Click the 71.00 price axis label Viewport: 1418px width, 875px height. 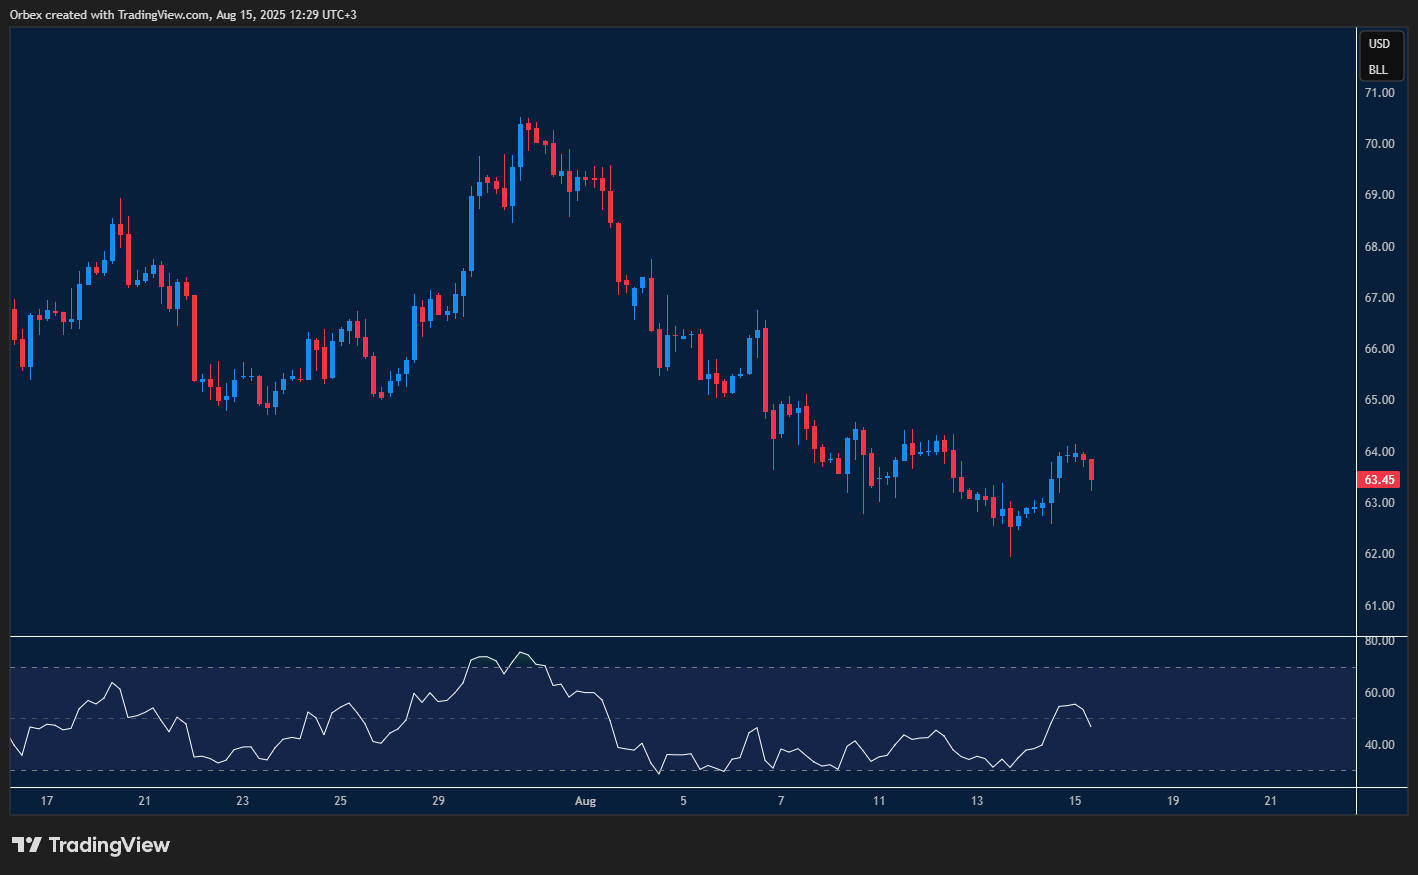tap(1379, 93)
